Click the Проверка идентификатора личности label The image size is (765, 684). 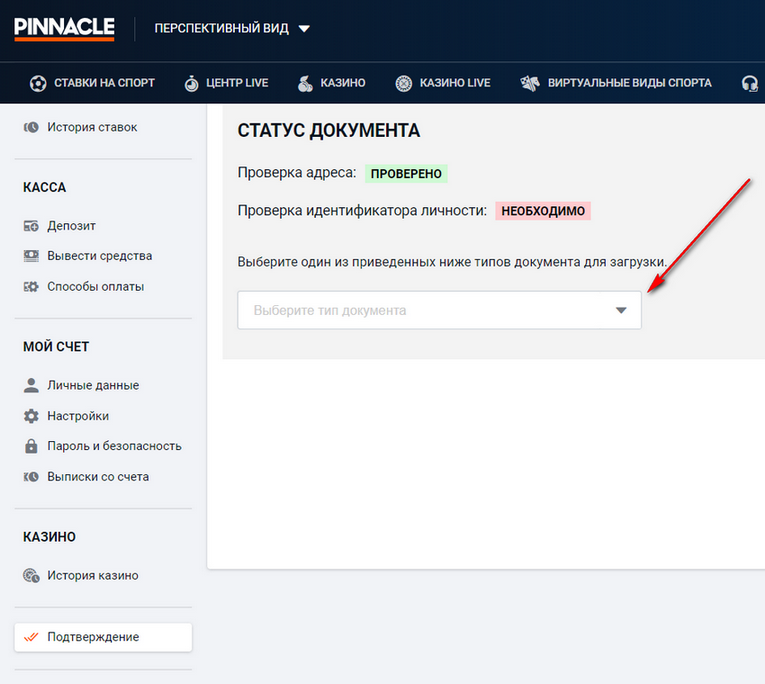[x=362, y=211]
